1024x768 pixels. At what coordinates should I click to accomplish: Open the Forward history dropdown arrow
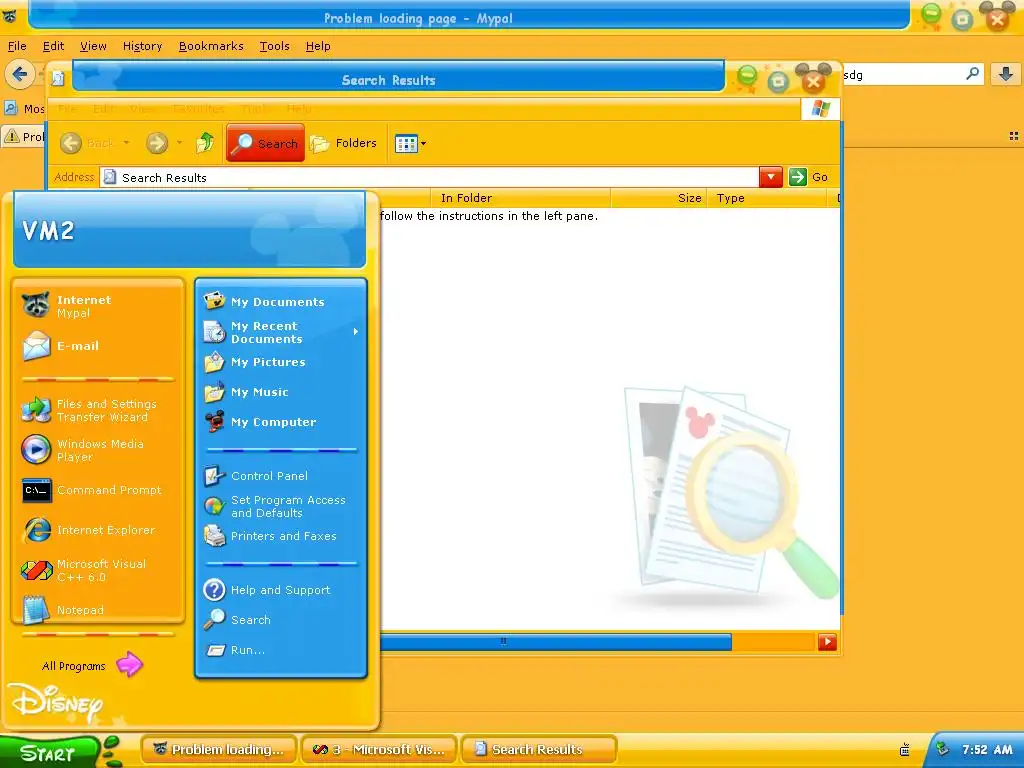point(179,142)
